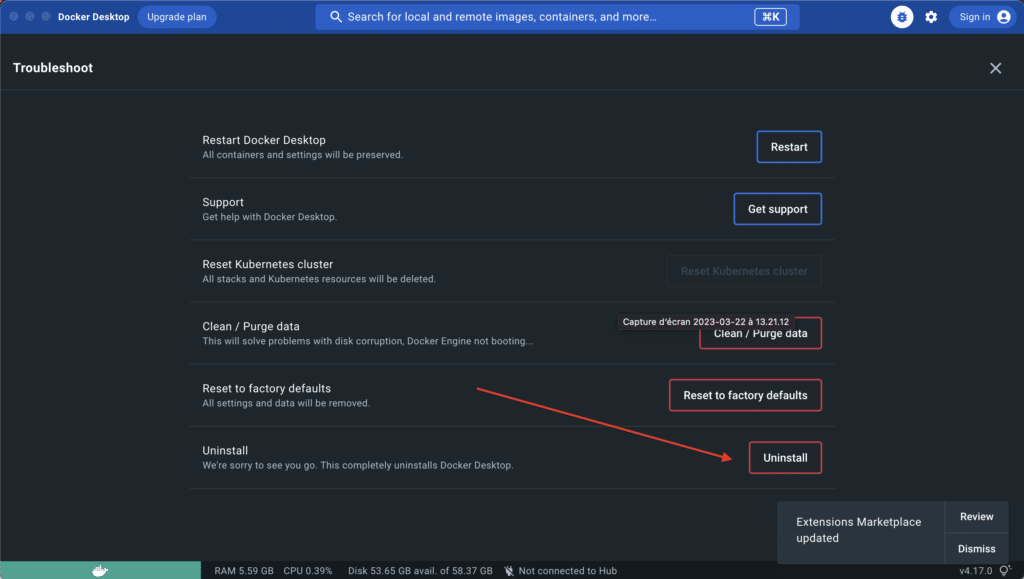Click the Restart button
Screen dimensions: 1024x579
pyautogui.click(x=789, y=147)
